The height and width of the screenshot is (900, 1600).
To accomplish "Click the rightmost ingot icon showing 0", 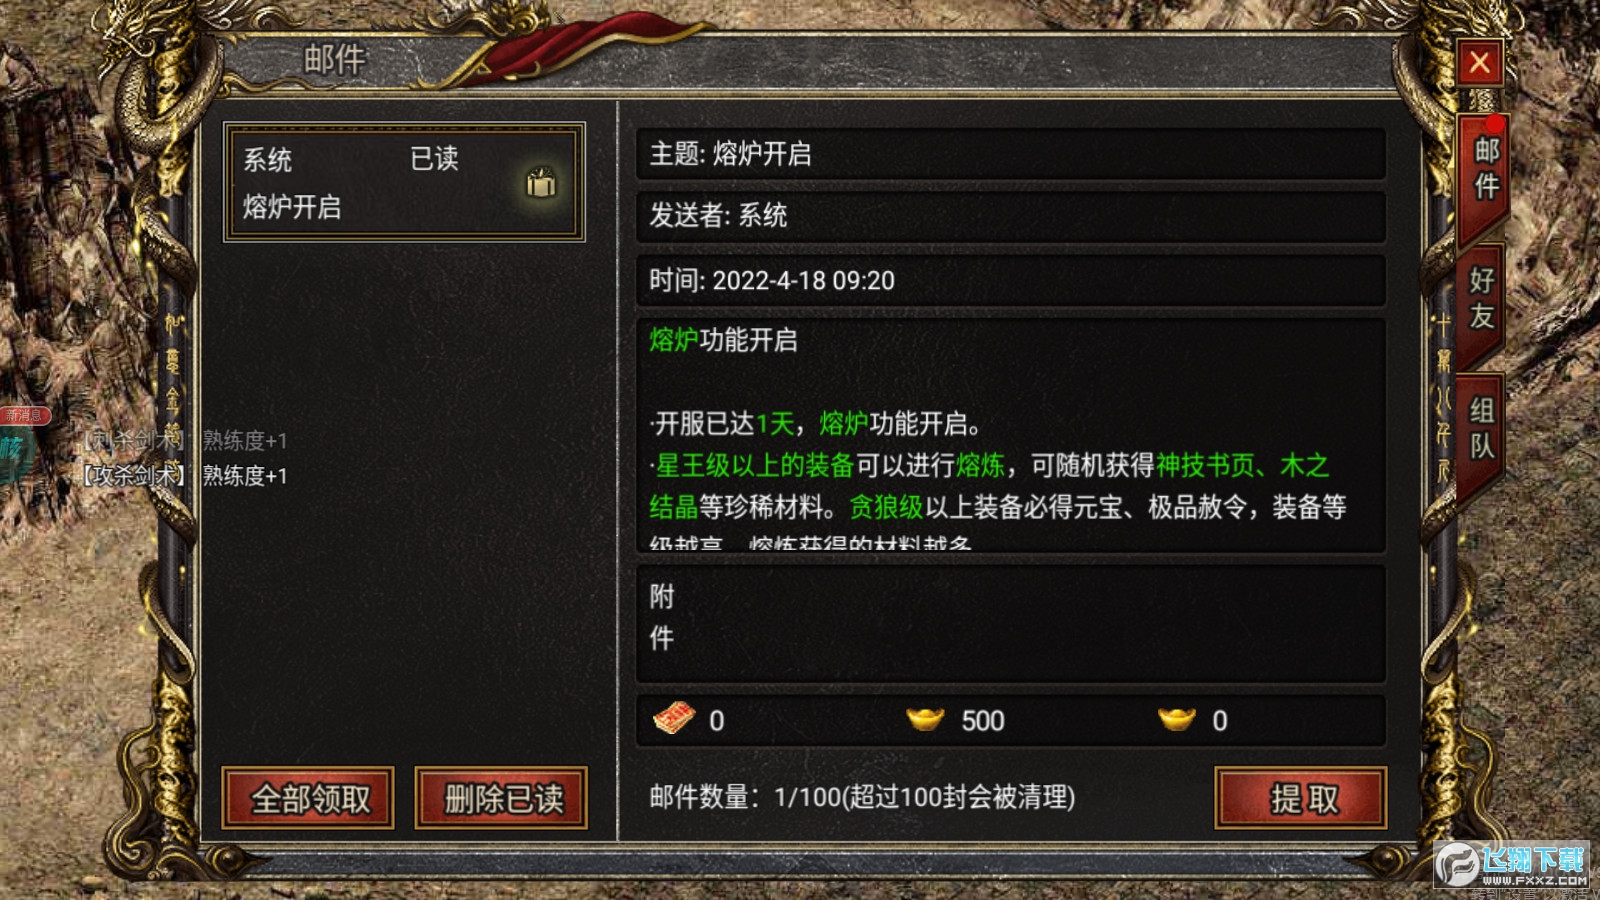I will pos(1177,719).
